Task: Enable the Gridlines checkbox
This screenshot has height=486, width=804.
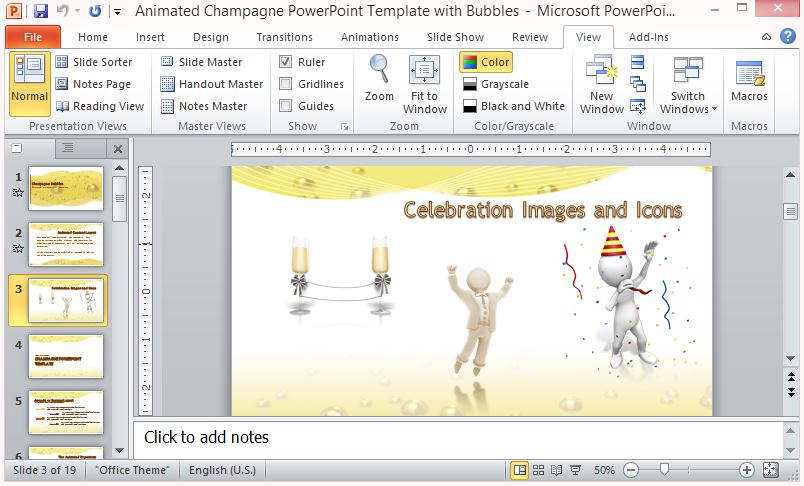Action: click(286, 84)
